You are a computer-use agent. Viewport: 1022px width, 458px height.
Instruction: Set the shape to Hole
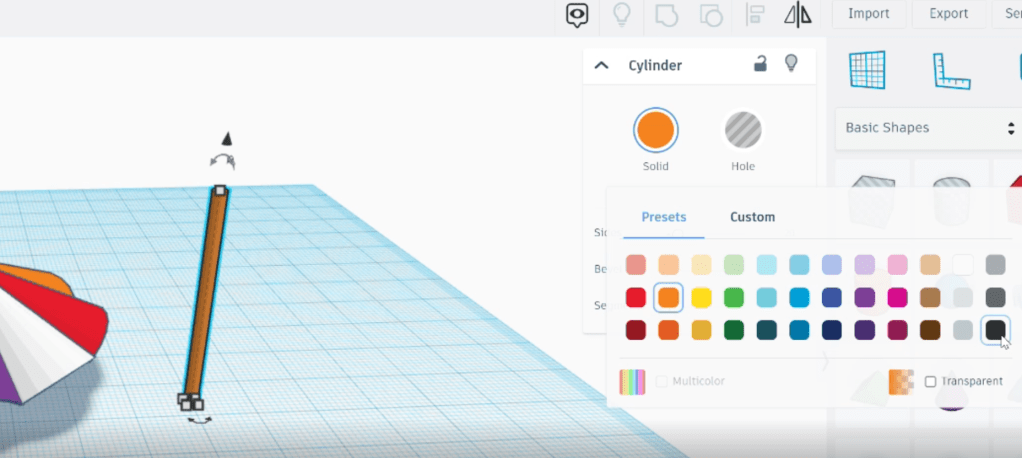tap(743, 130)
